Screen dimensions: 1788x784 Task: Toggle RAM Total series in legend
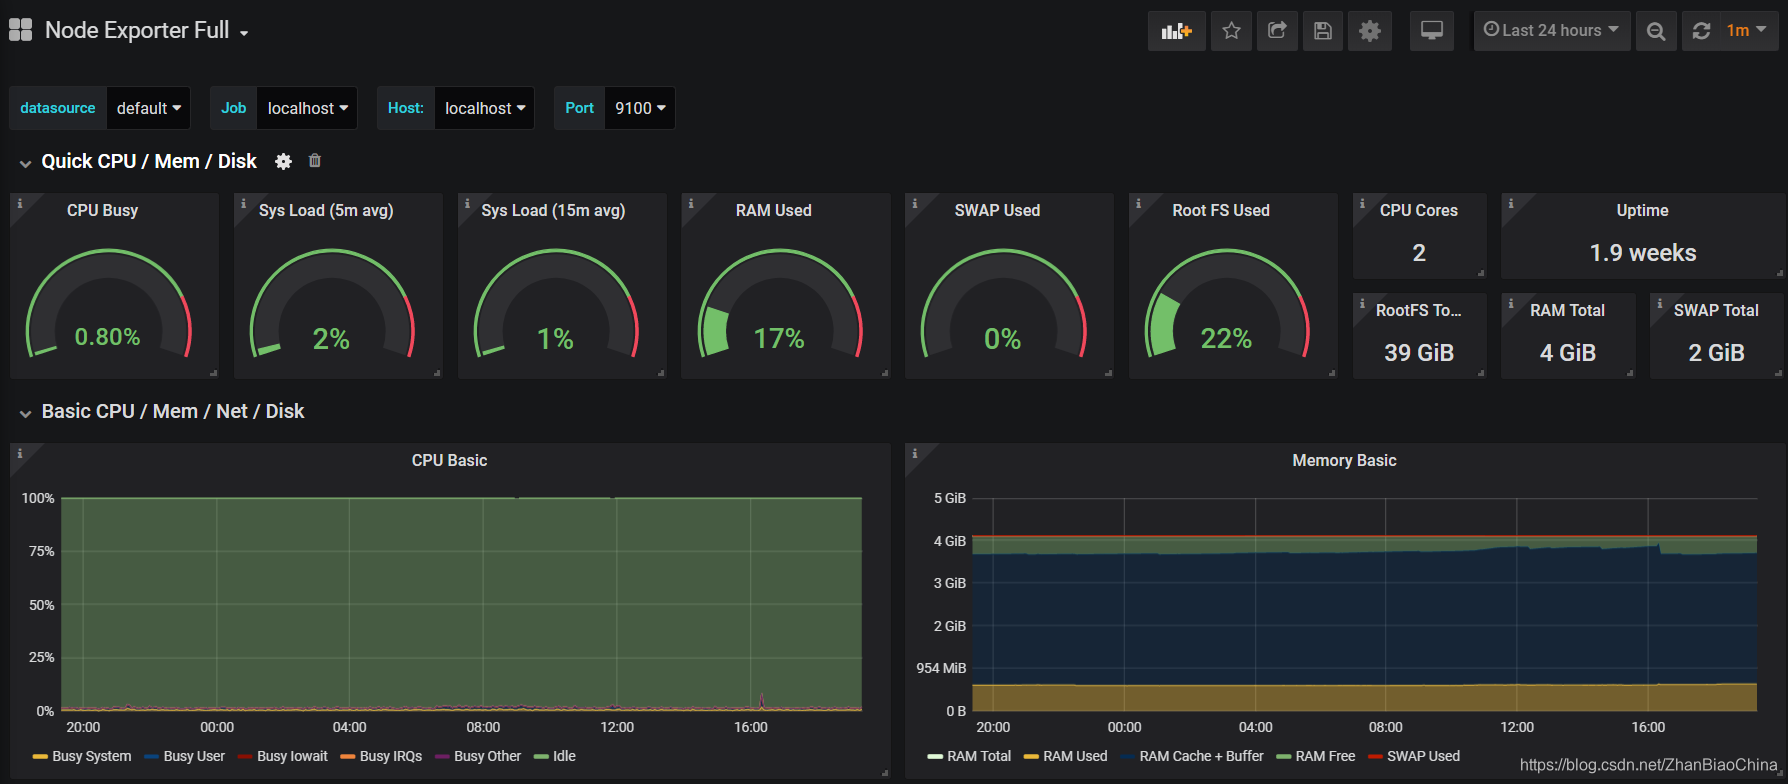coord(979,756)
